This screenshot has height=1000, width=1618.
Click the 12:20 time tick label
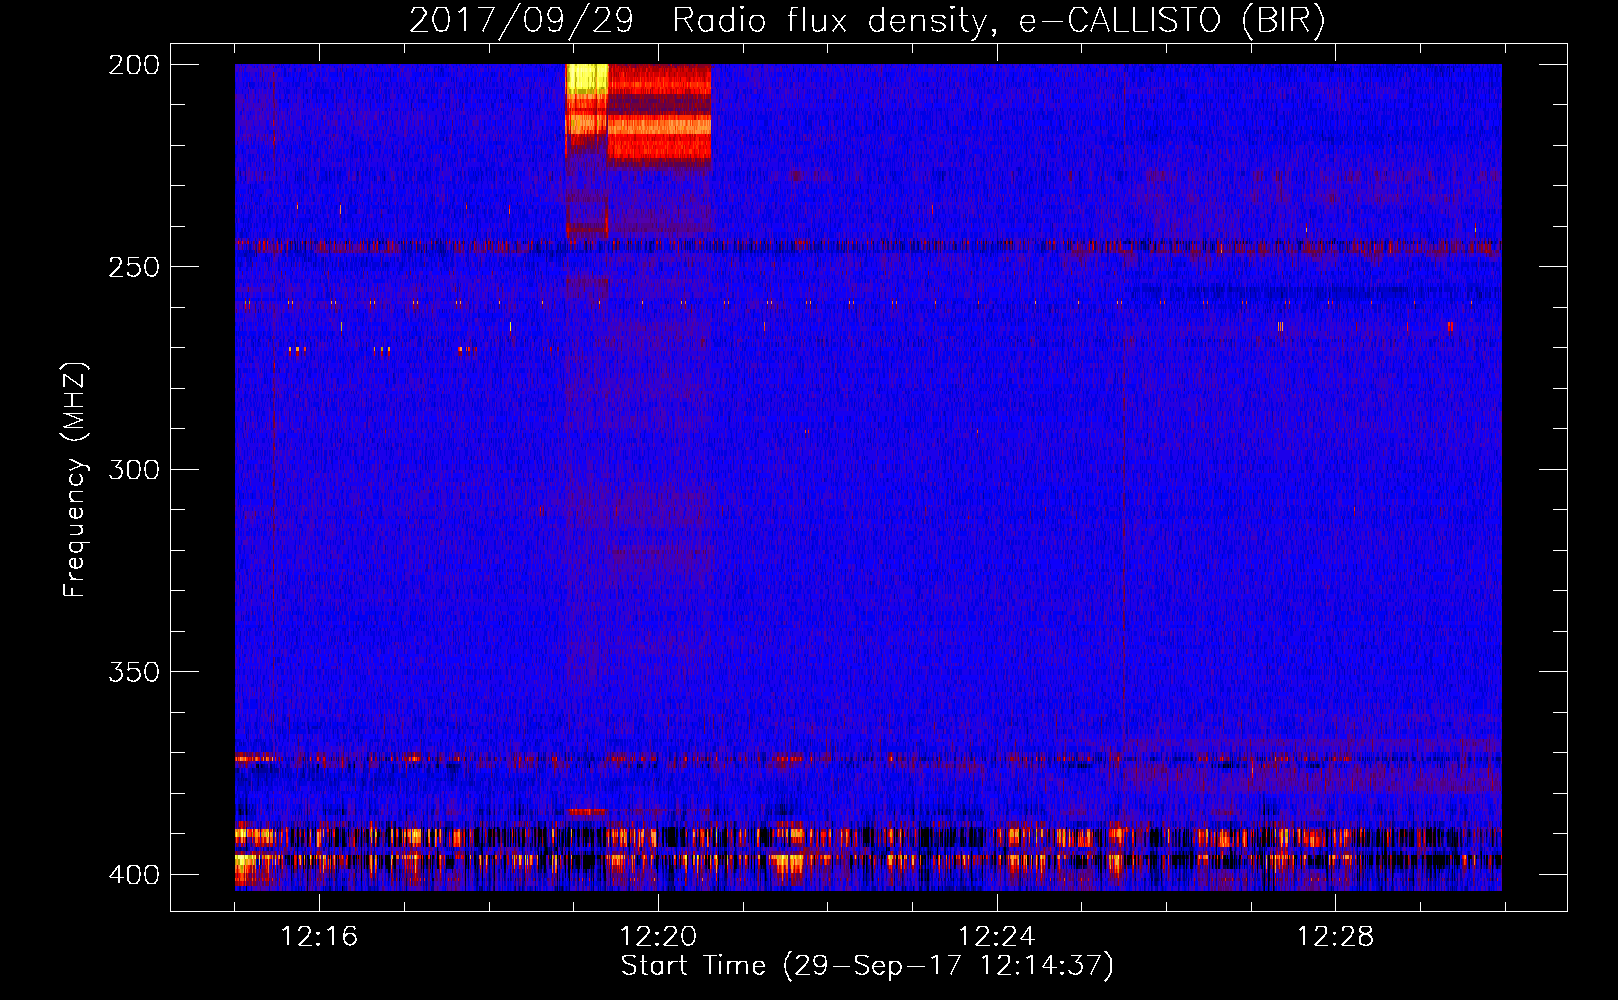(x=658, y=937)
